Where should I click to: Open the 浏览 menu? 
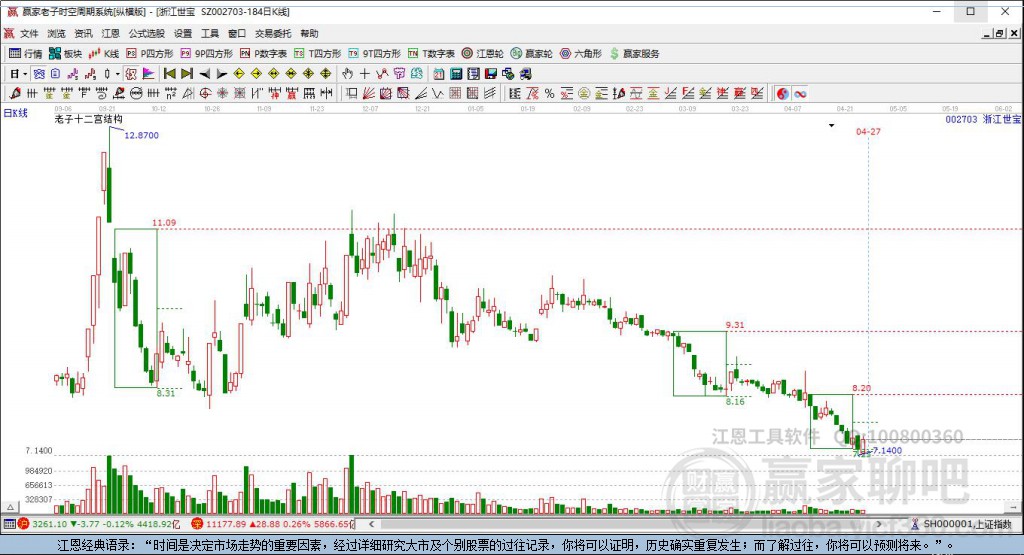click(56, 33)
